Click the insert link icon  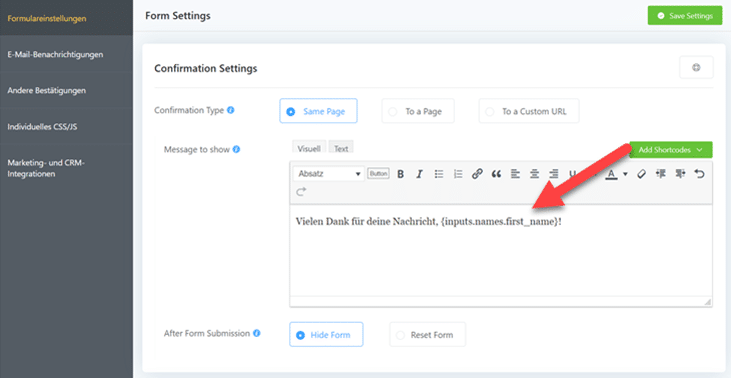[x=477, y=174]
